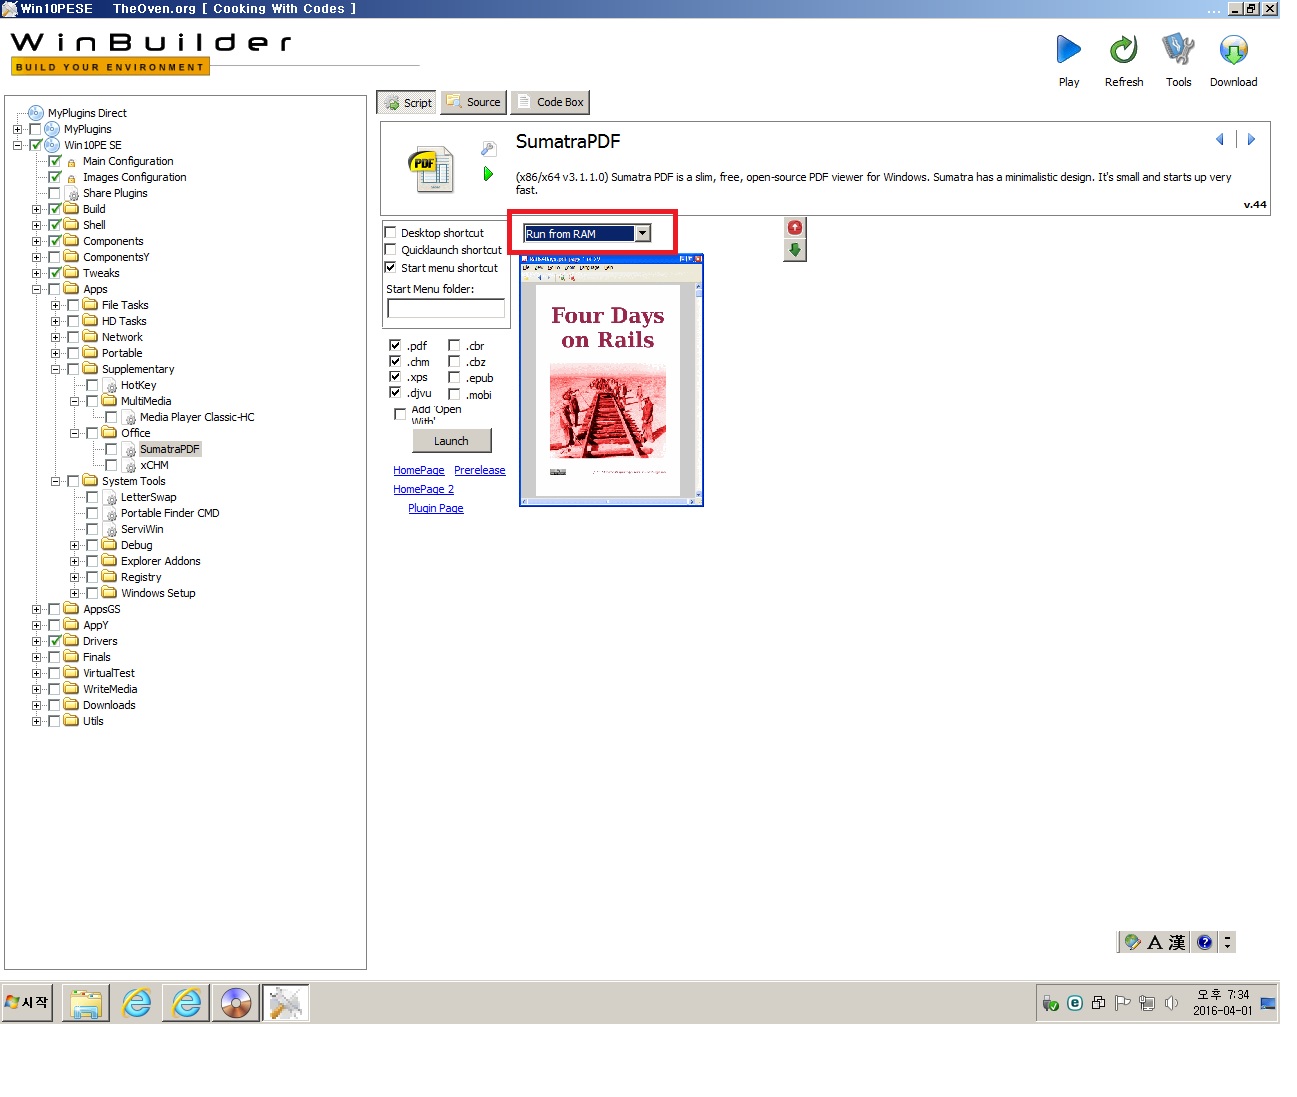Click the Start Menu folder input field
Viewport: 1297px width, 1097px height.
[446, 308]
